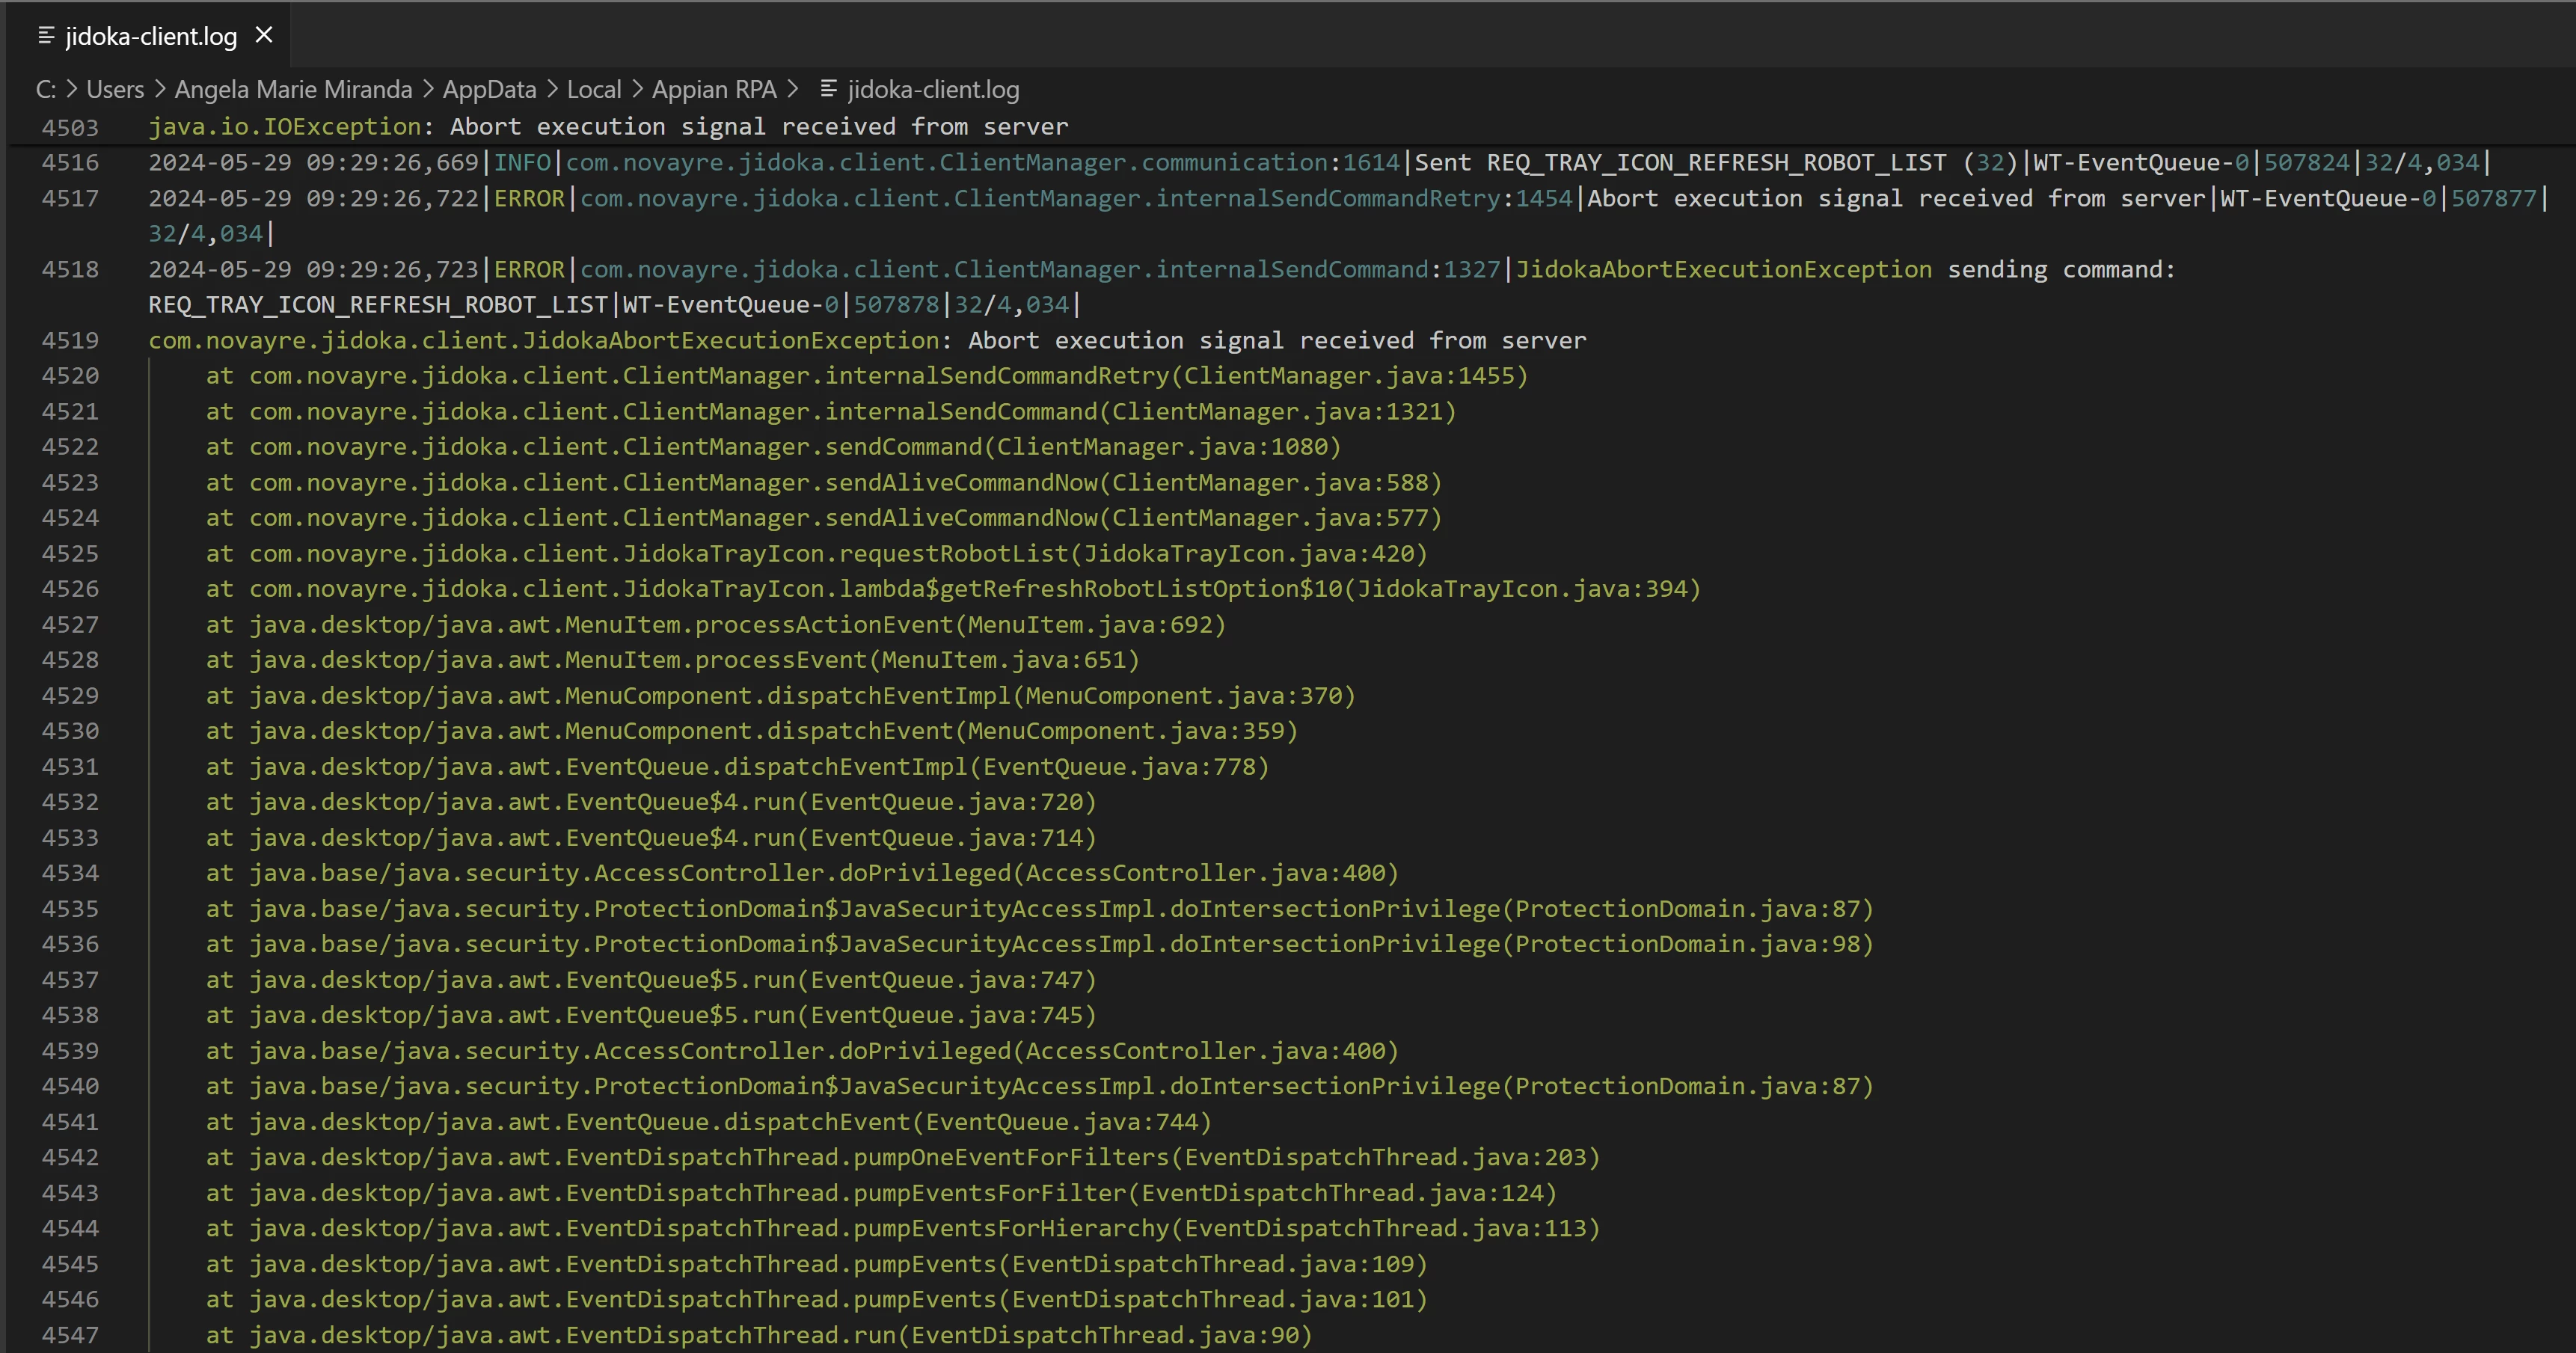
Task: Click 'ClientManager.java:588' stack frame text
Action: point(1270,483)
